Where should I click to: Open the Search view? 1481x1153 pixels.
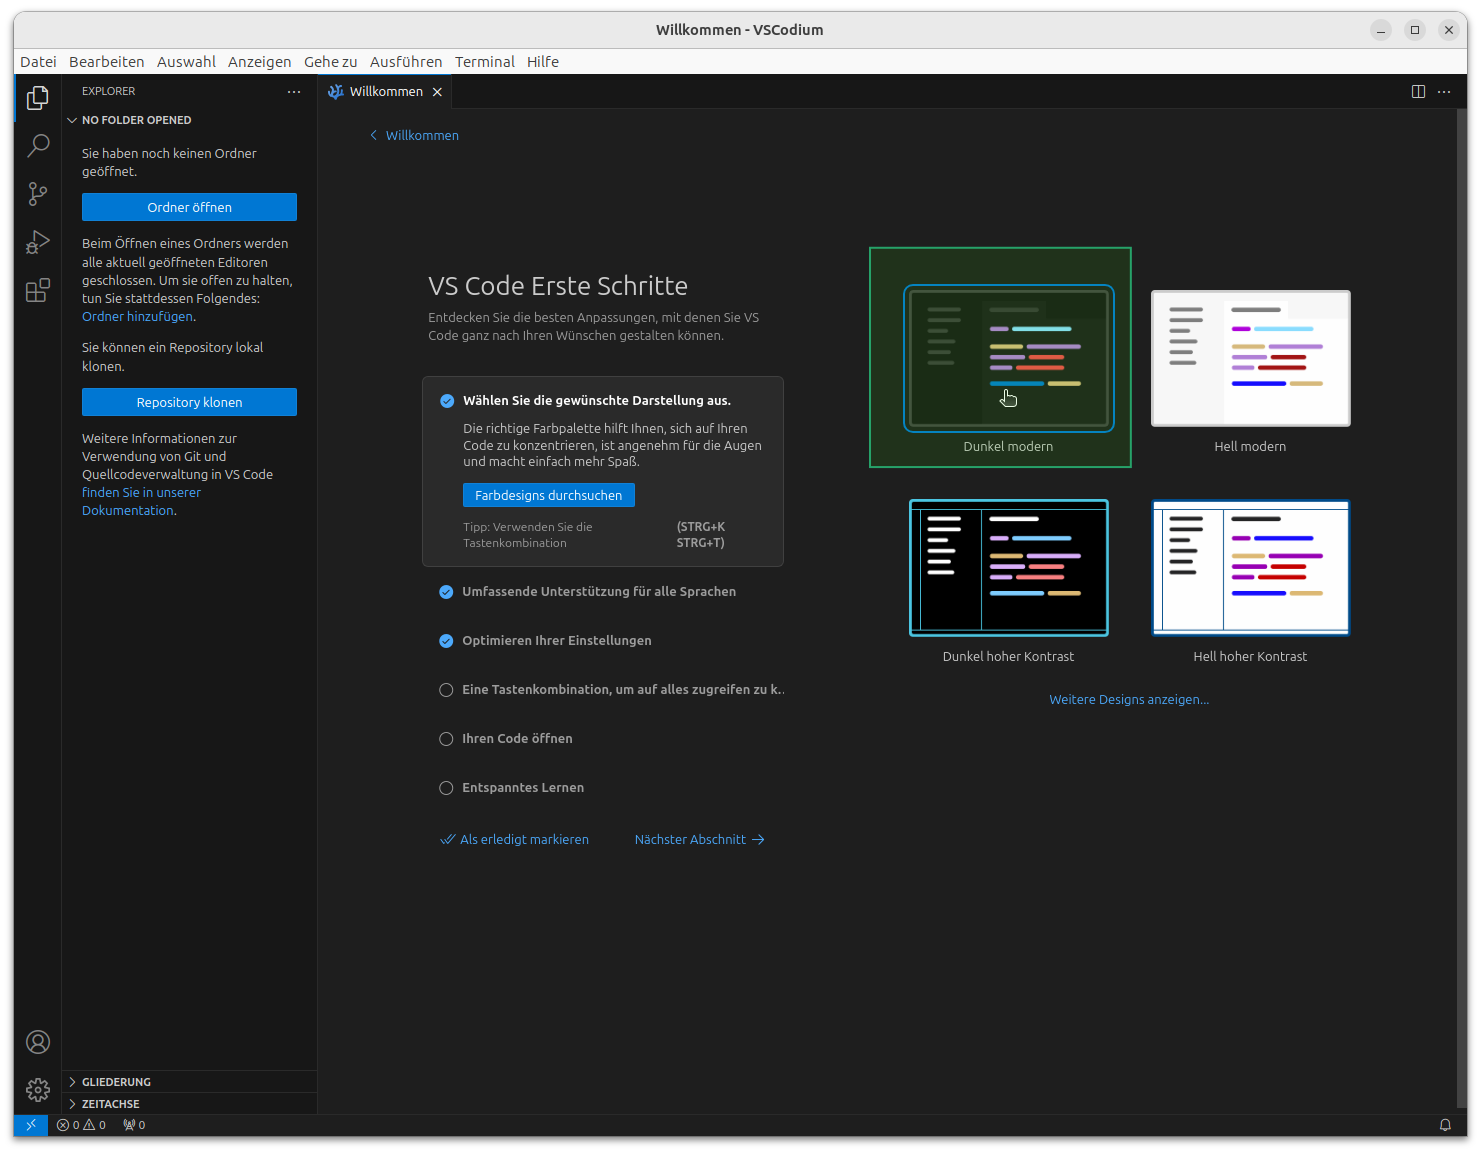tap(37, 146)
